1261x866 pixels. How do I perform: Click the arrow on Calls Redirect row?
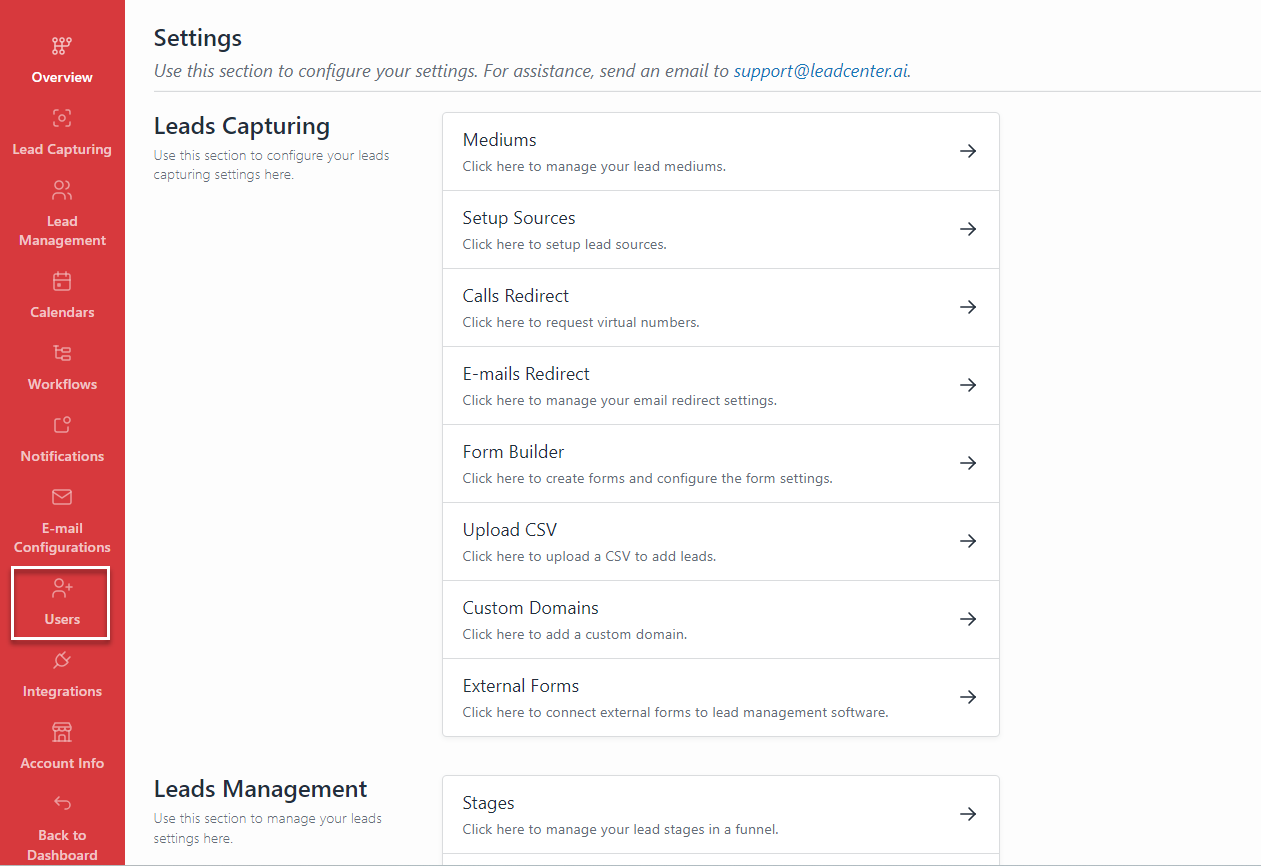point(968,307)
